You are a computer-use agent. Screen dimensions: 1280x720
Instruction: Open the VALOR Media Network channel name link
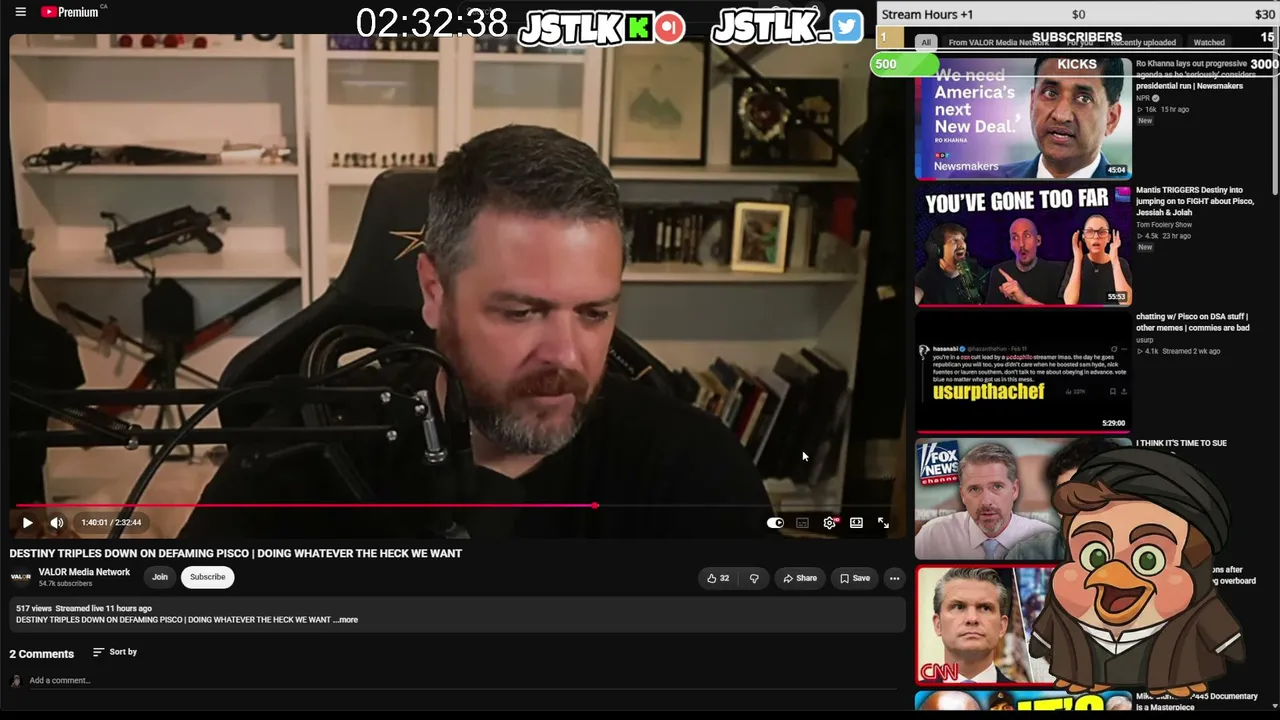[84, 572]
